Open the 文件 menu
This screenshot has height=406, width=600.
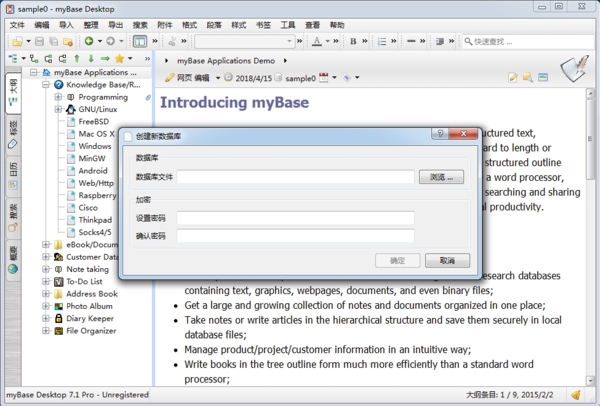coord(17,25)
